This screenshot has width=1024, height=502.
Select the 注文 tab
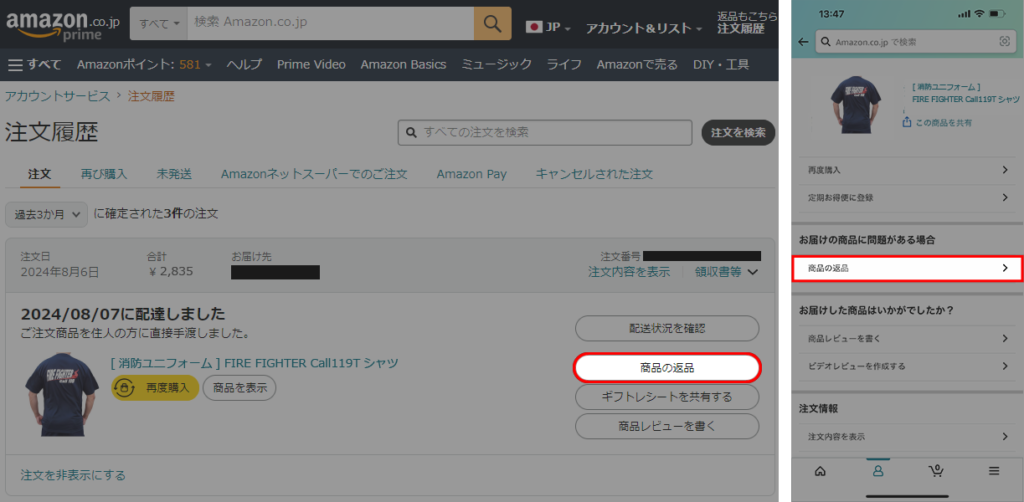click(x=40, y=174)
